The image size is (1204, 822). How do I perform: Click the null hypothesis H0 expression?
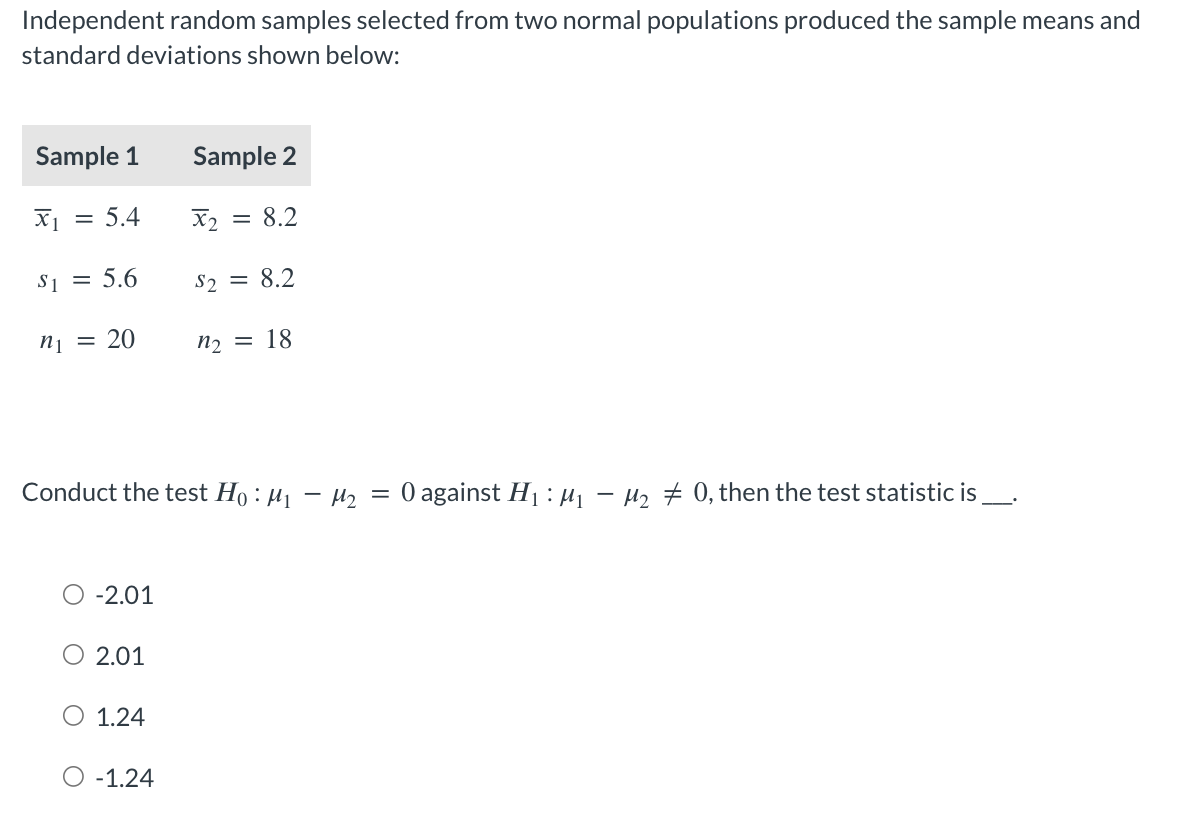tap(310, 492)
